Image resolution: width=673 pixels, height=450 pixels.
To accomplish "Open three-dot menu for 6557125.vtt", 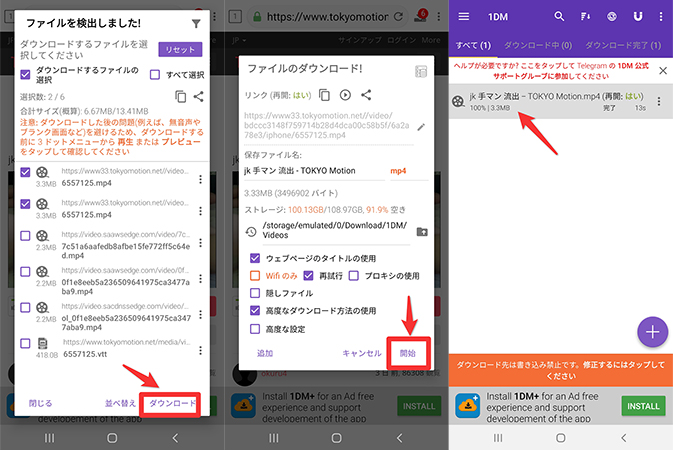I will pos(200,350).
